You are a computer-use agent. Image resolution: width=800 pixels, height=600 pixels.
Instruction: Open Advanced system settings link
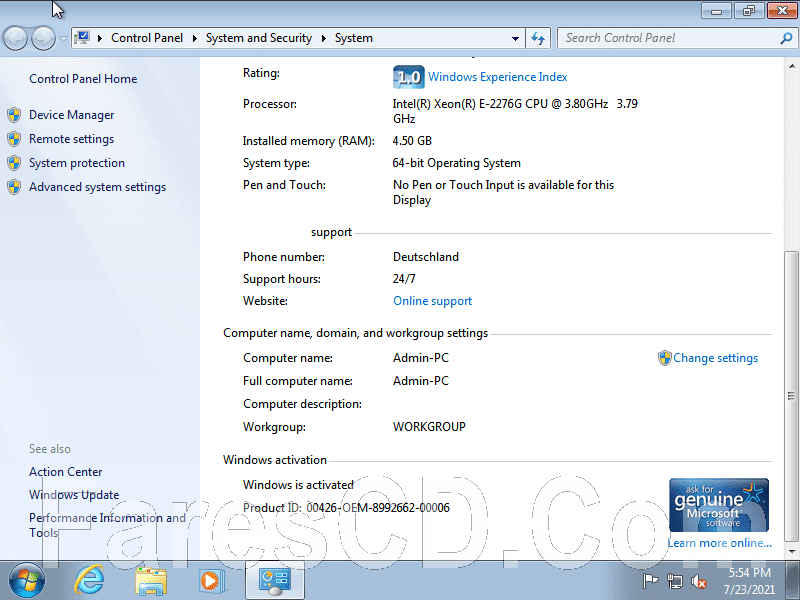97,187
